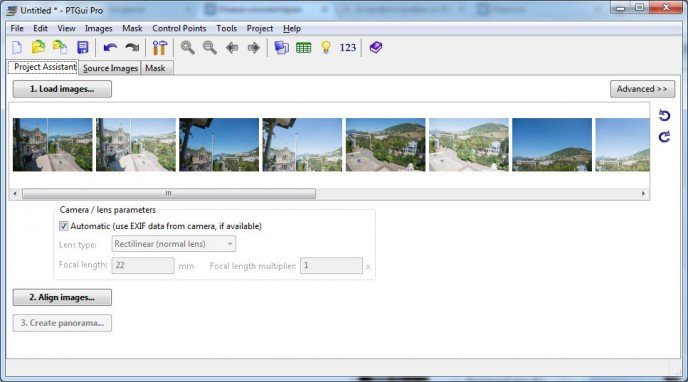Expand Advanced options button
Viewport: 688px width, 382px height.
point(642,89)
